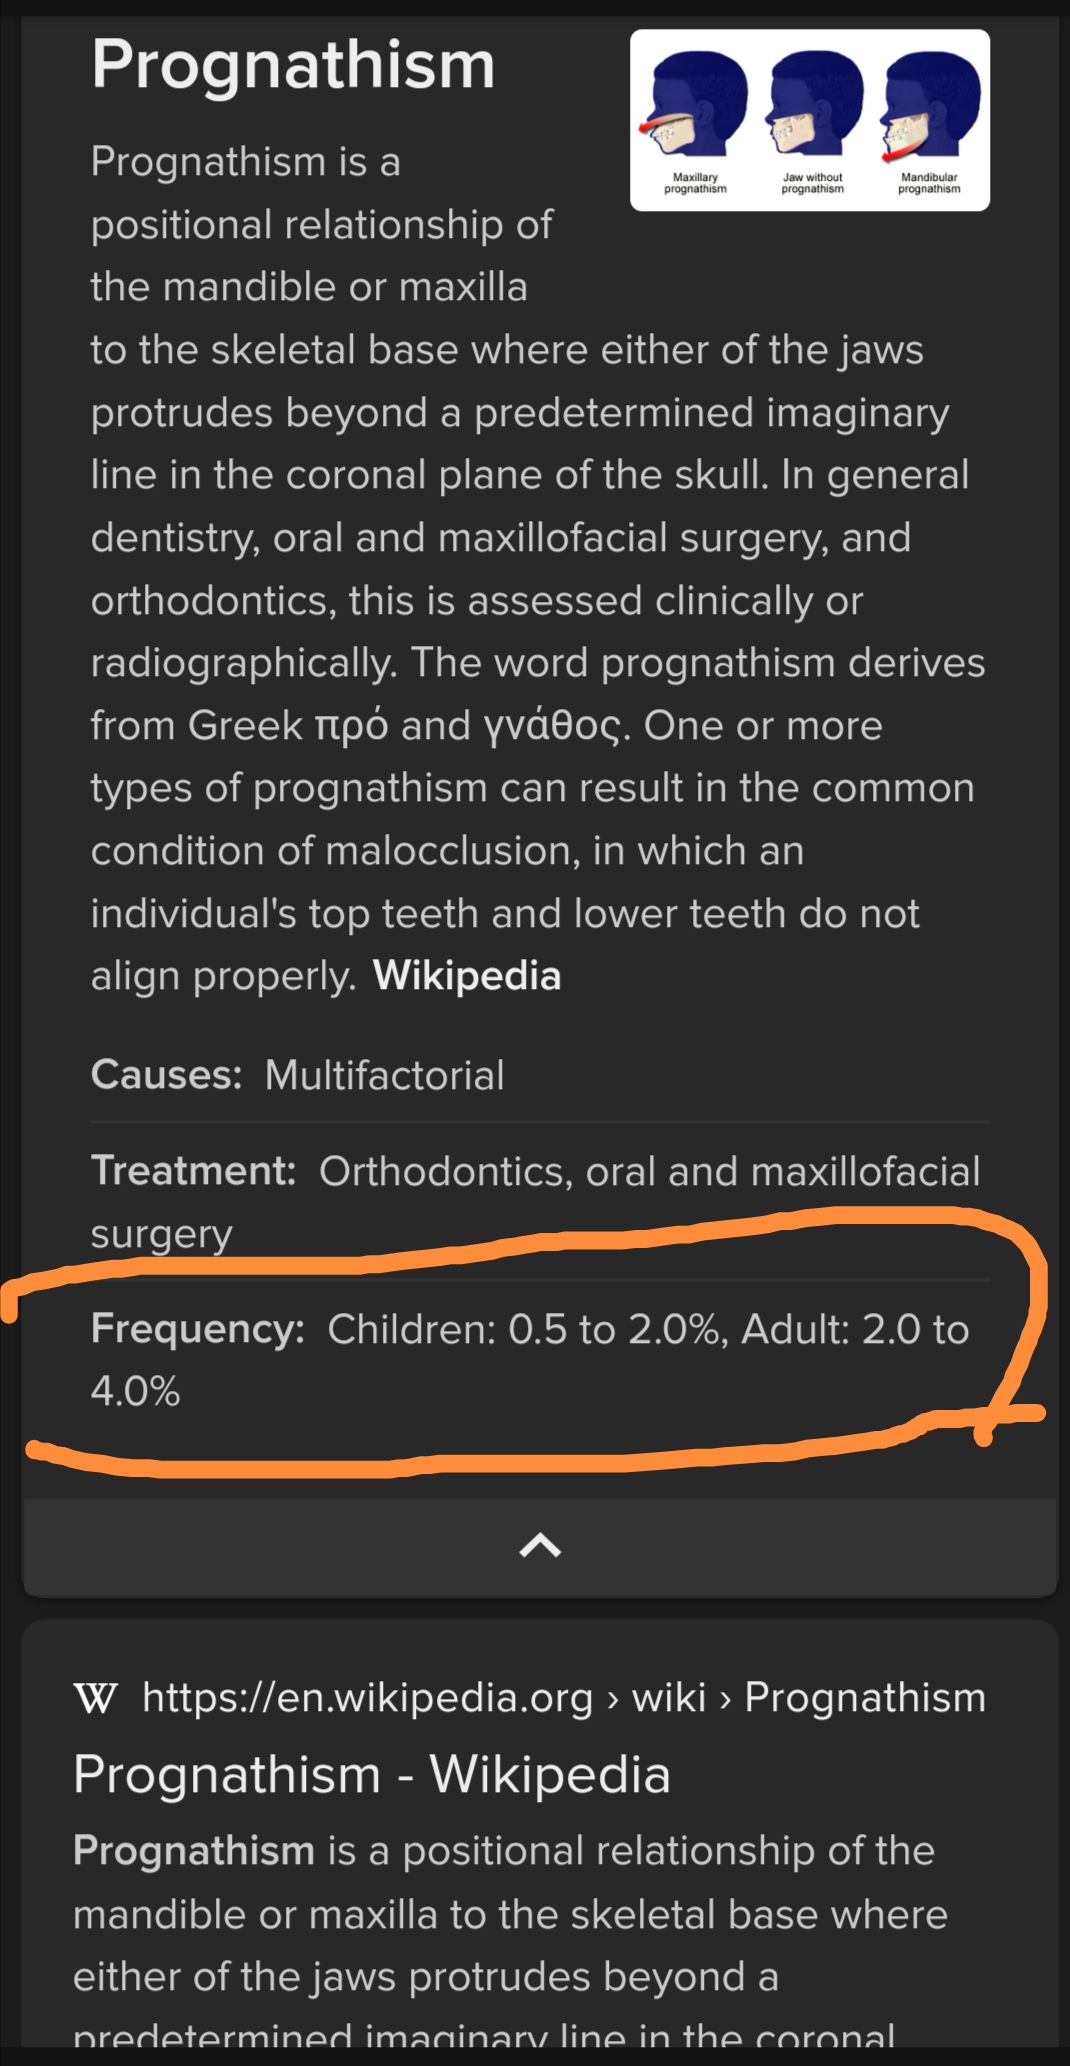Tap the 'wiki' breadcrumb segment
This screenshot has width=1070, height=2066.
pyautogui.click(x=669, y=1698)
